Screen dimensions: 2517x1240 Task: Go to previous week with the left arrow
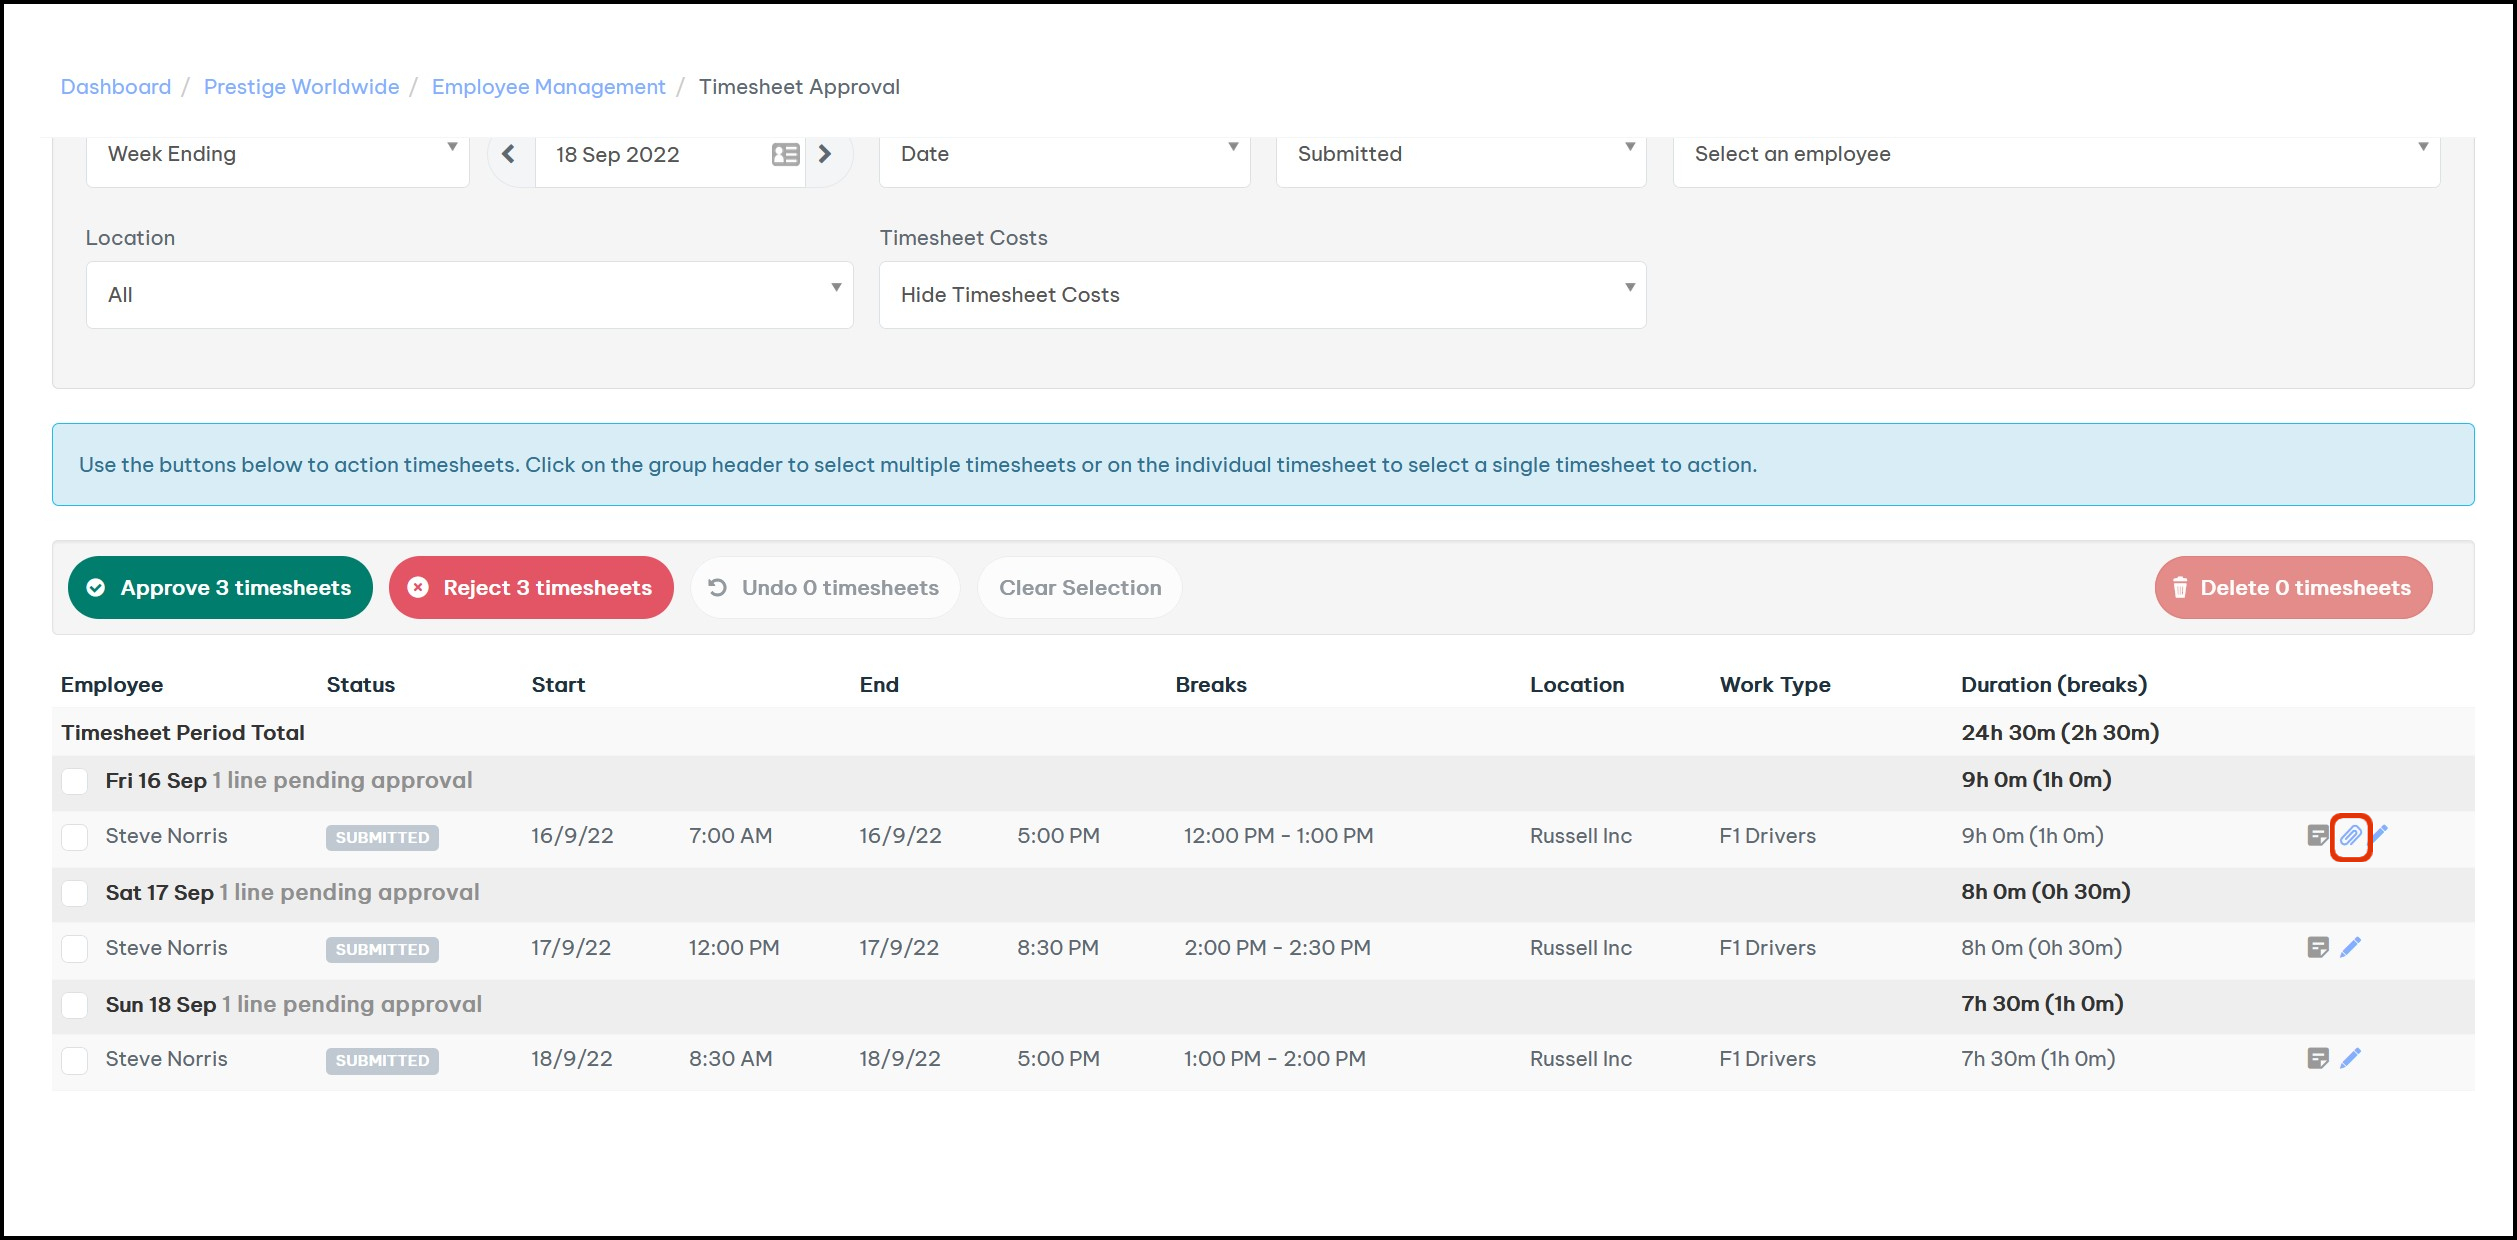[x=509, y=154]
